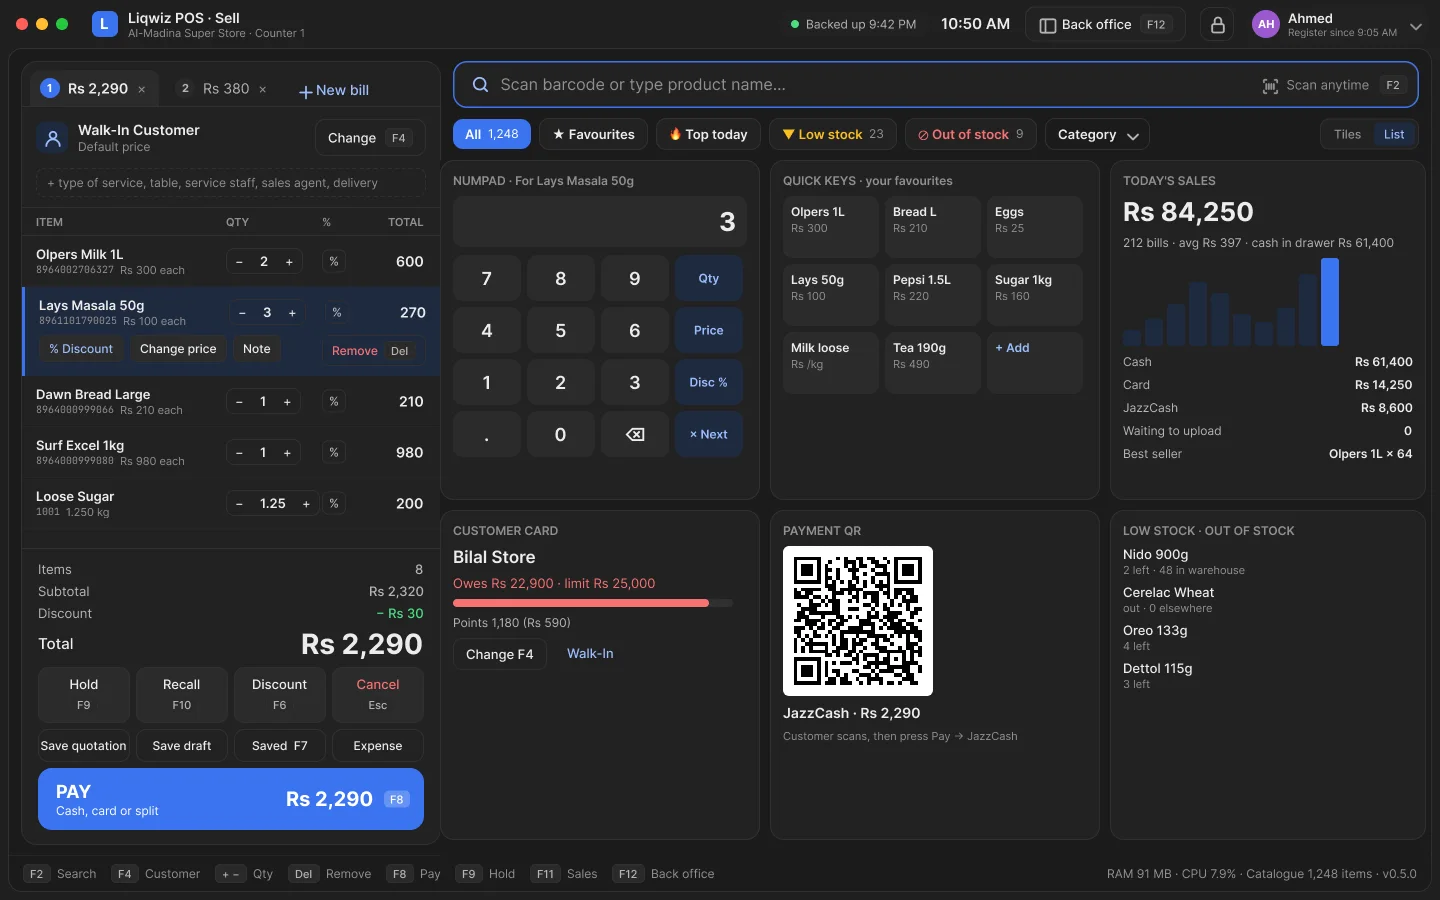
Task: Increase Loose Sugar quantity
Action: [306, 504]
